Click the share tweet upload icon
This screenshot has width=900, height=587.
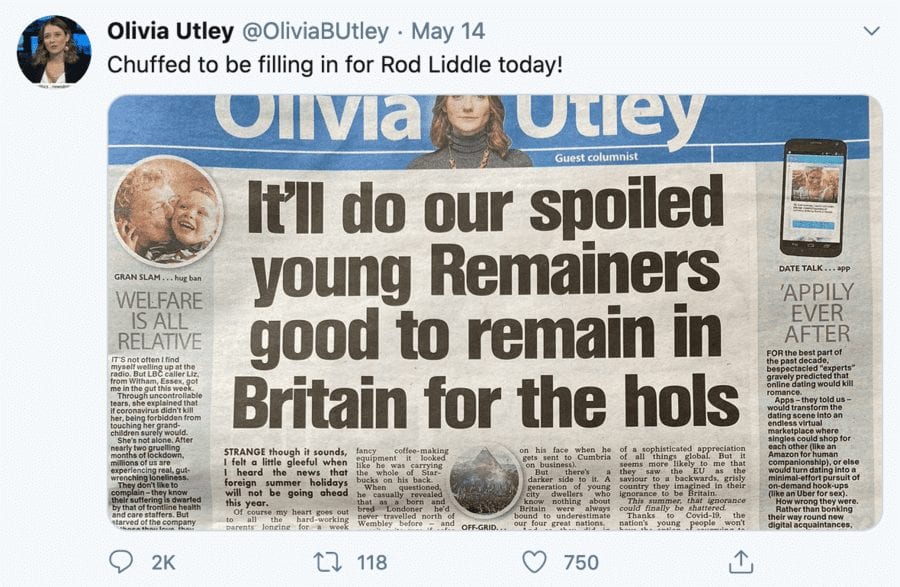(x=740, y=562)
